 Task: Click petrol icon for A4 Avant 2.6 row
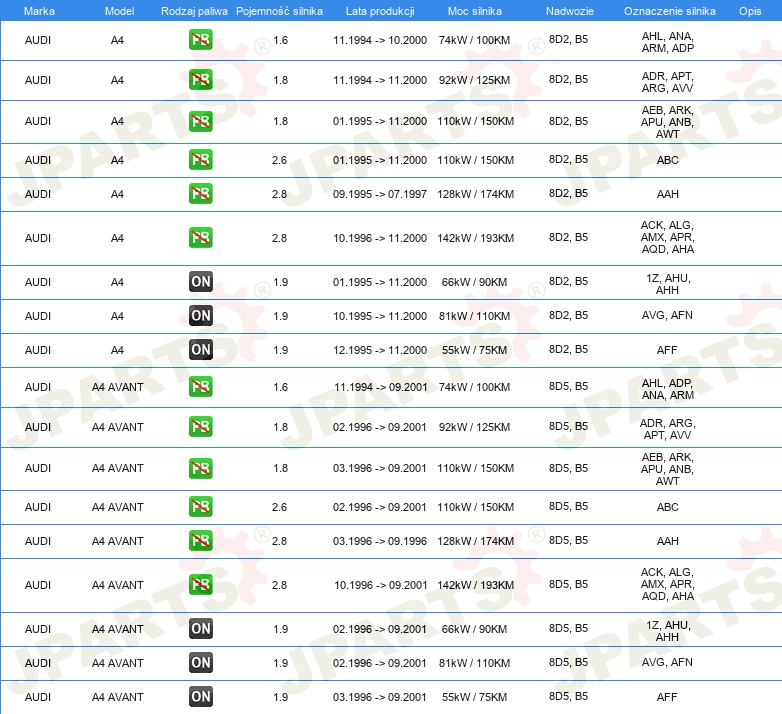point(200,507)
